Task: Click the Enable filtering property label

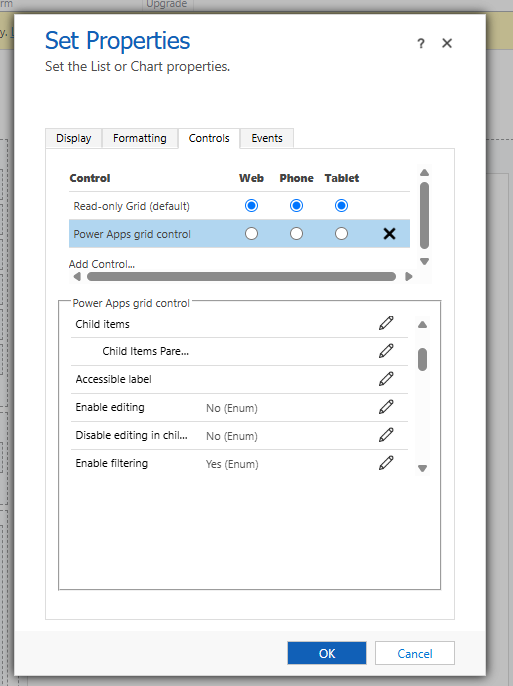Action: pyautogui.click(x=112, y=463)
